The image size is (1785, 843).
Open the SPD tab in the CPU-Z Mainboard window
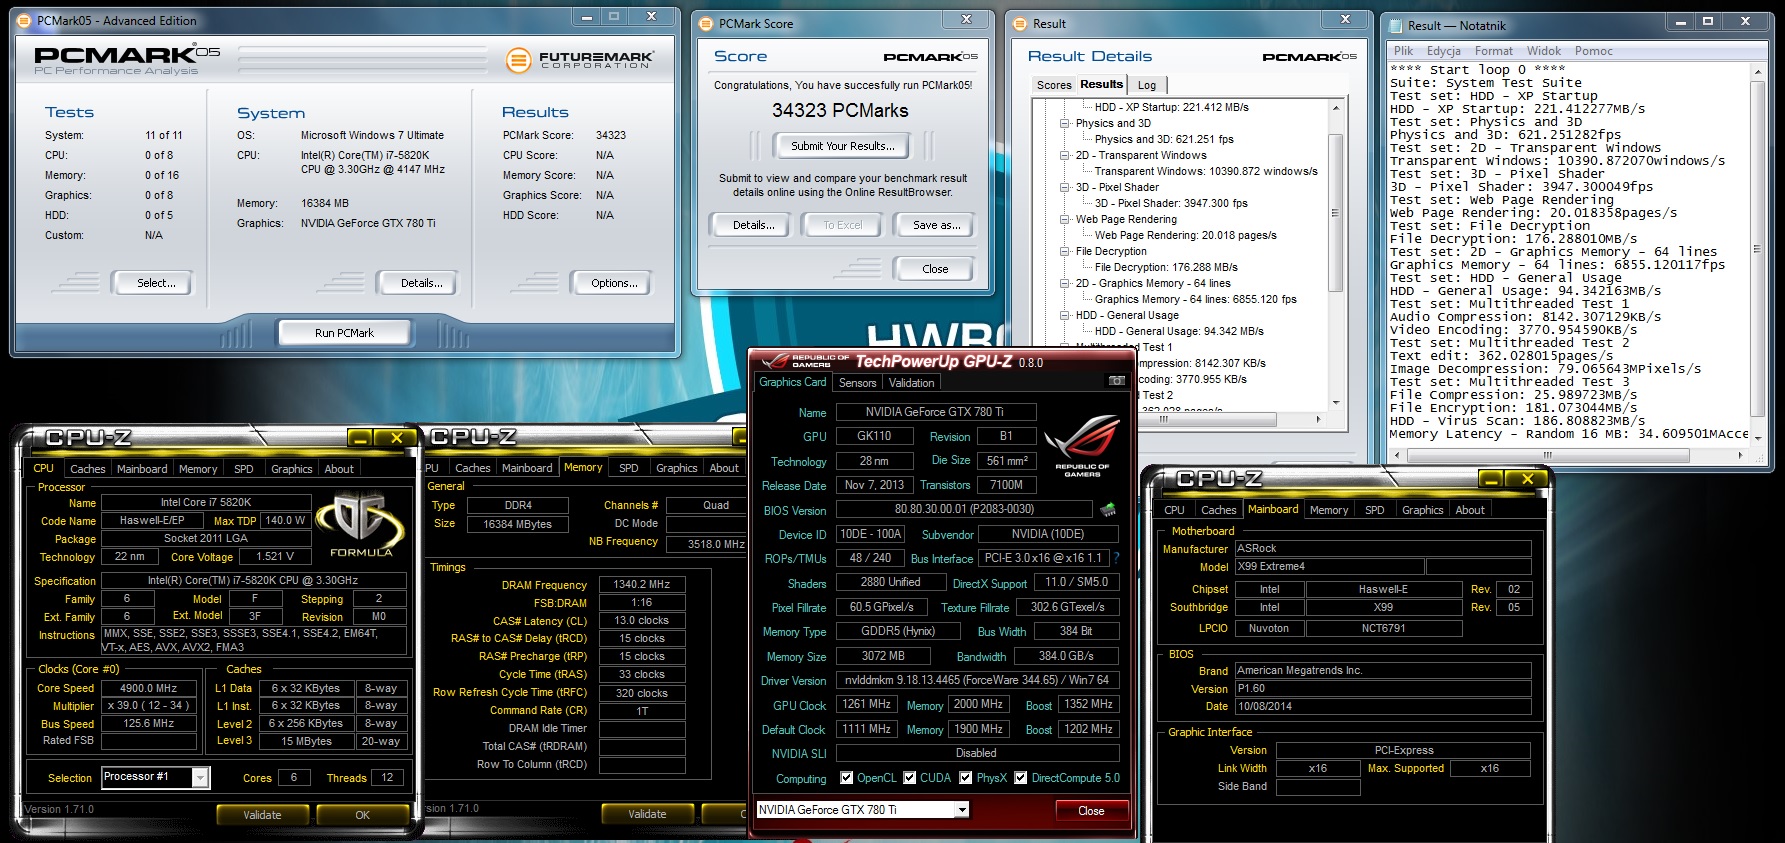[1374, 510]
